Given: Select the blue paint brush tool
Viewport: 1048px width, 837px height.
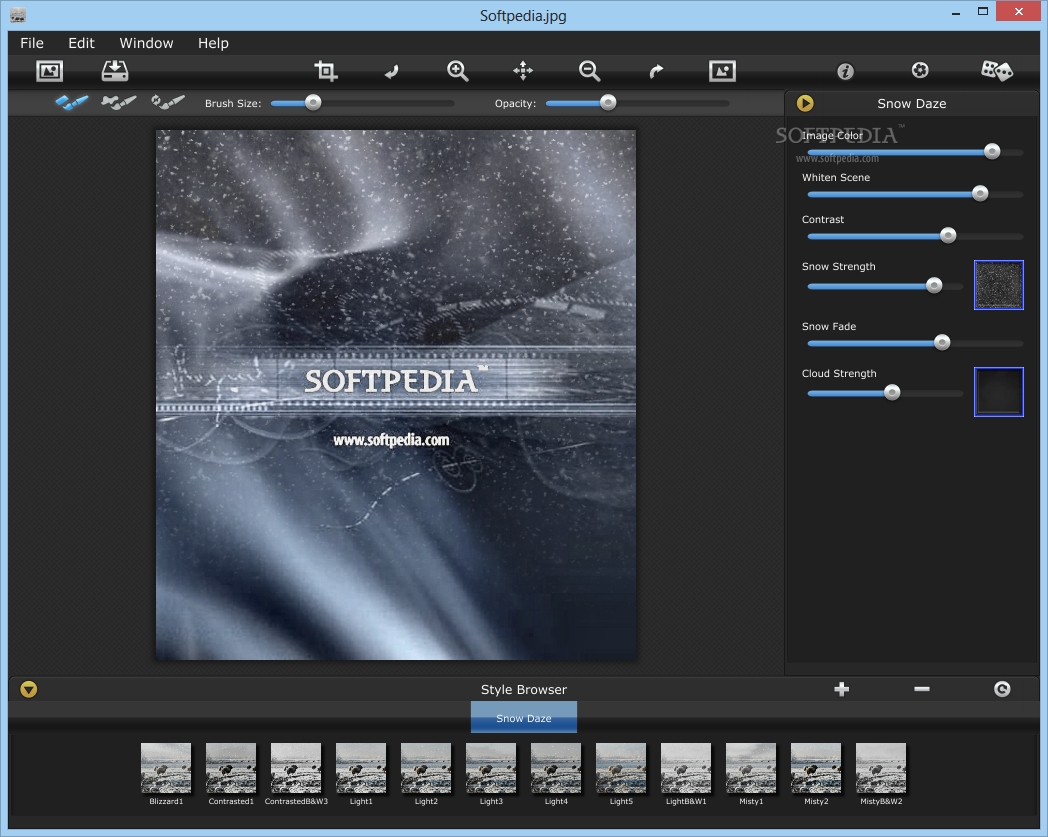Looking at the screenshot, I should [72, 102].
